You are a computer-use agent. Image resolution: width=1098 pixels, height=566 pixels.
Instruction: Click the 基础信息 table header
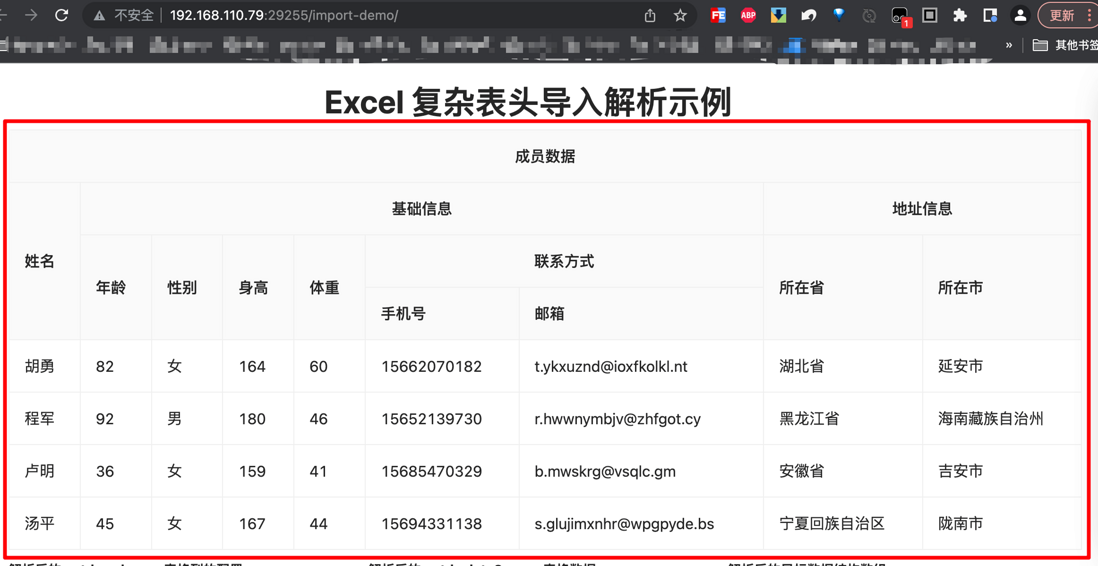pos(422,209)
